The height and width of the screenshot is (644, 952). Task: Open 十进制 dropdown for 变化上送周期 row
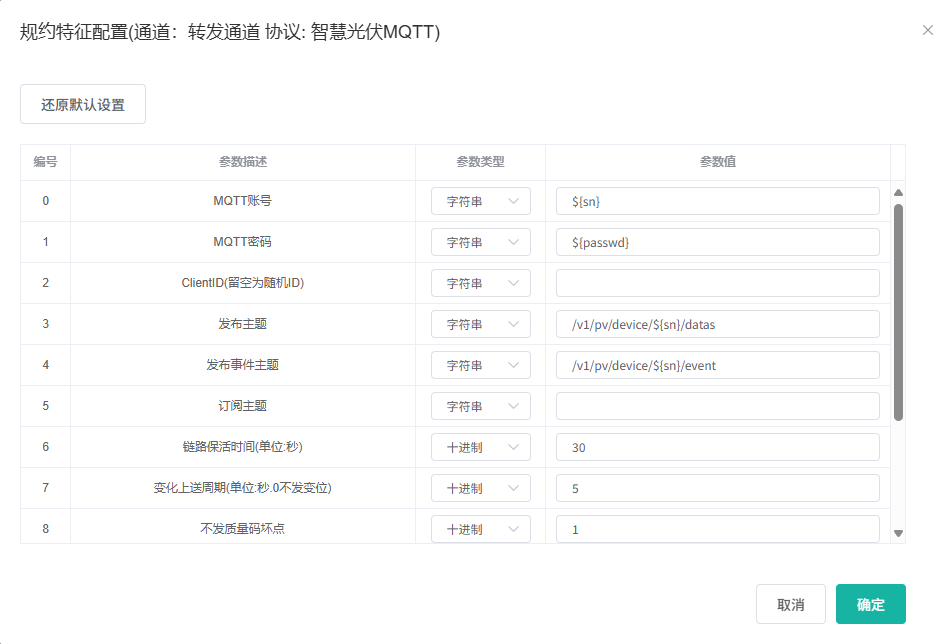pyautogui.click(x=480, y=488)
